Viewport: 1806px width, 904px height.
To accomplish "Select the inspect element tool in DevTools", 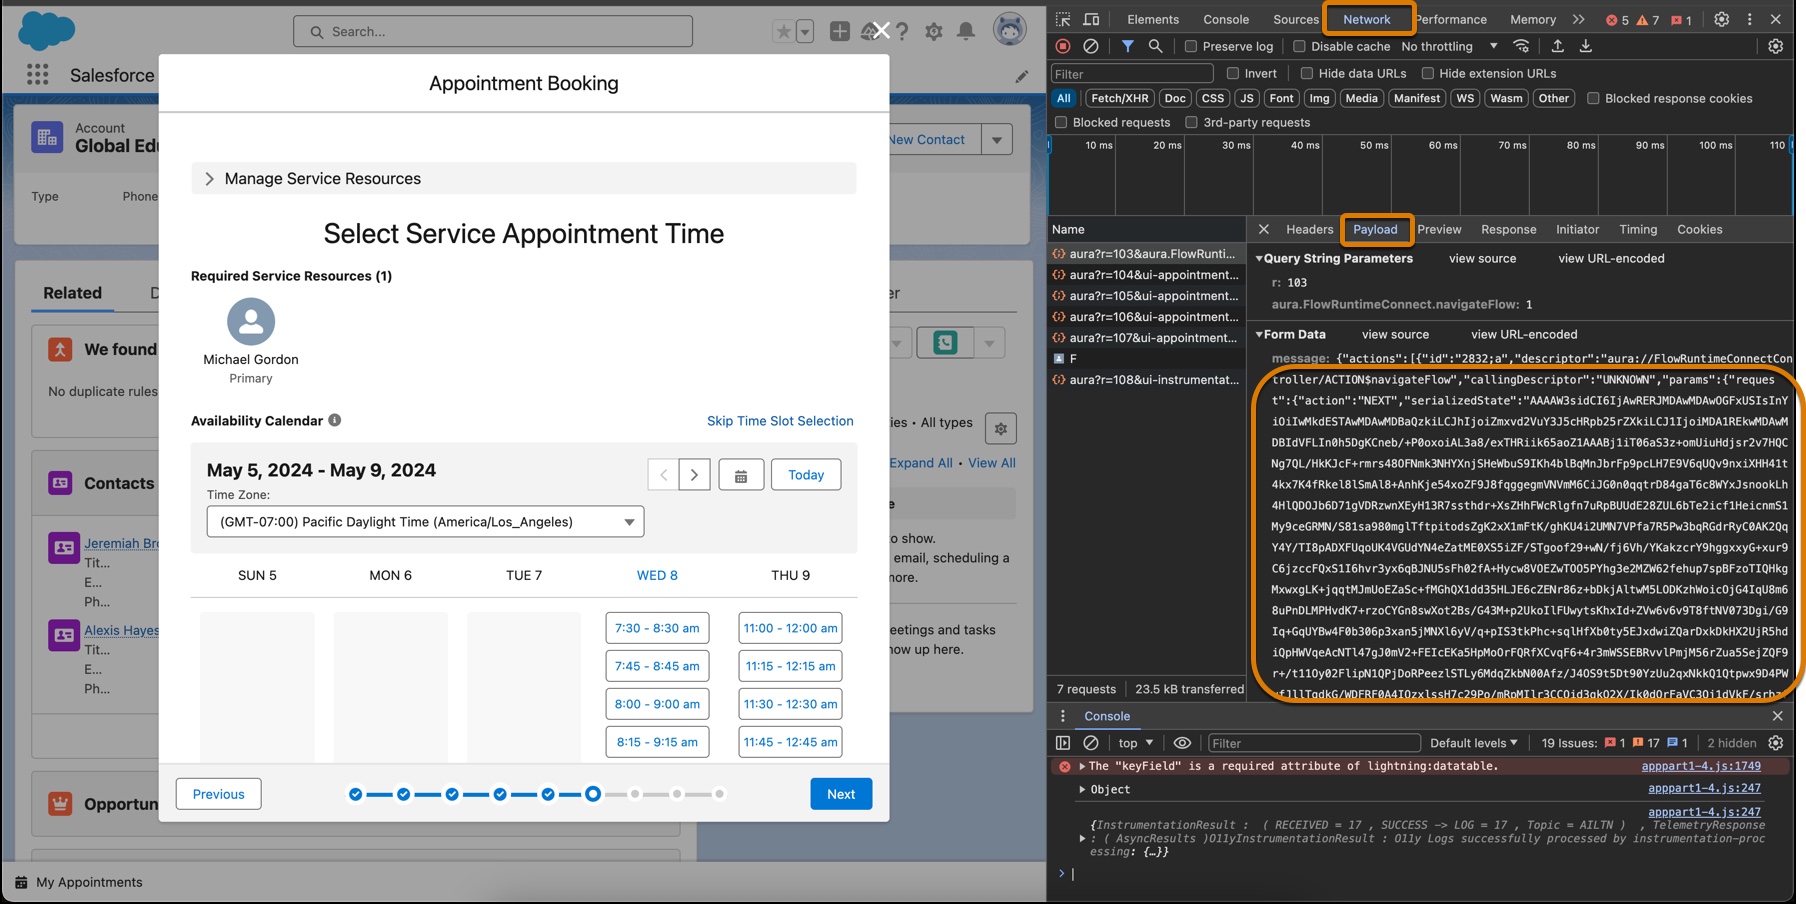I will [1063, 19].
